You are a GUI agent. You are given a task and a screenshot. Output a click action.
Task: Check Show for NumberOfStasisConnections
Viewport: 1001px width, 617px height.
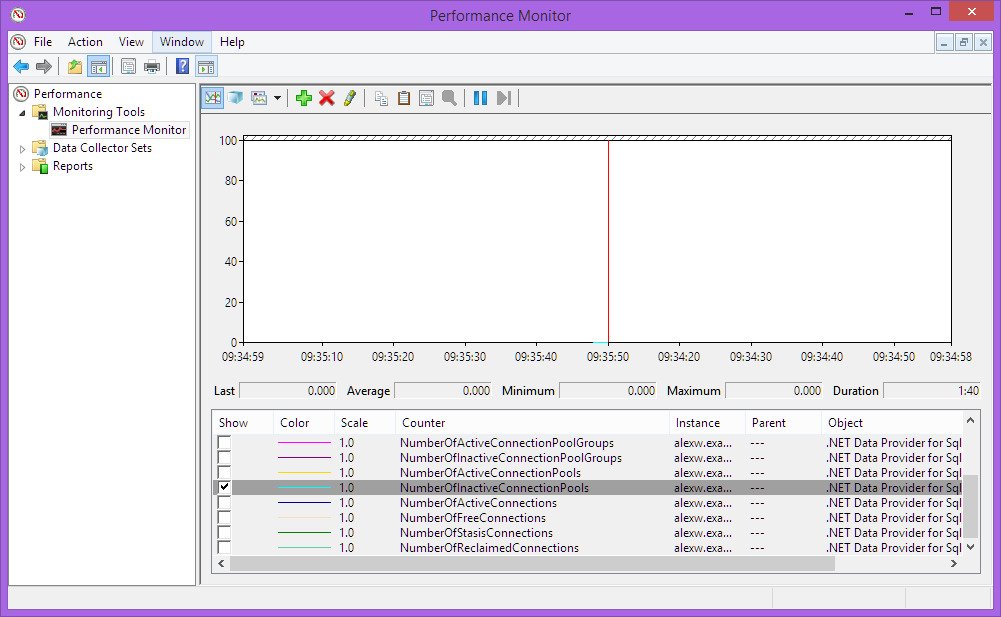[224, 532]
